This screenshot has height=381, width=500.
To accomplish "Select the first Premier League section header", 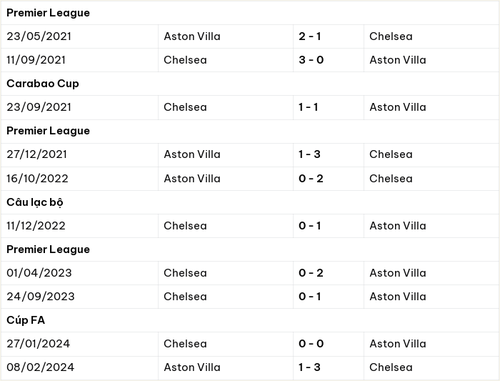I will [x=48, y=13].
